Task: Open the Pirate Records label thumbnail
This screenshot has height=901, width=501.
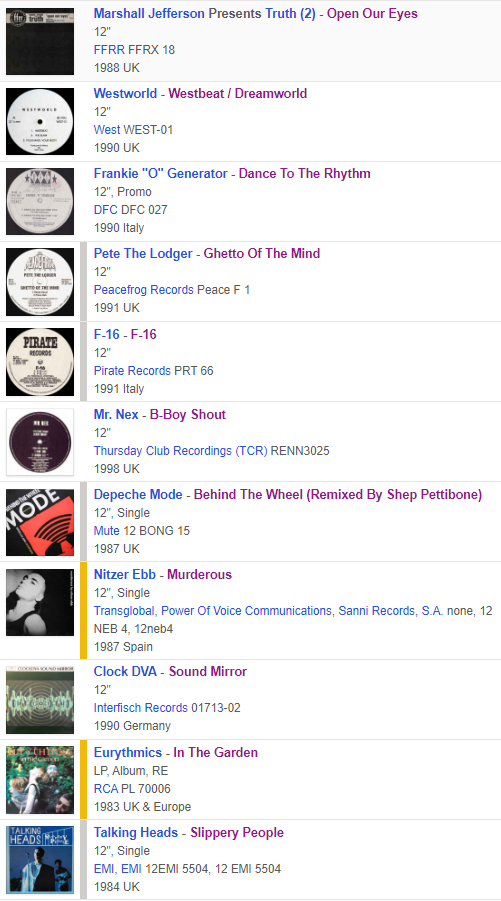Action: (40, 362)
